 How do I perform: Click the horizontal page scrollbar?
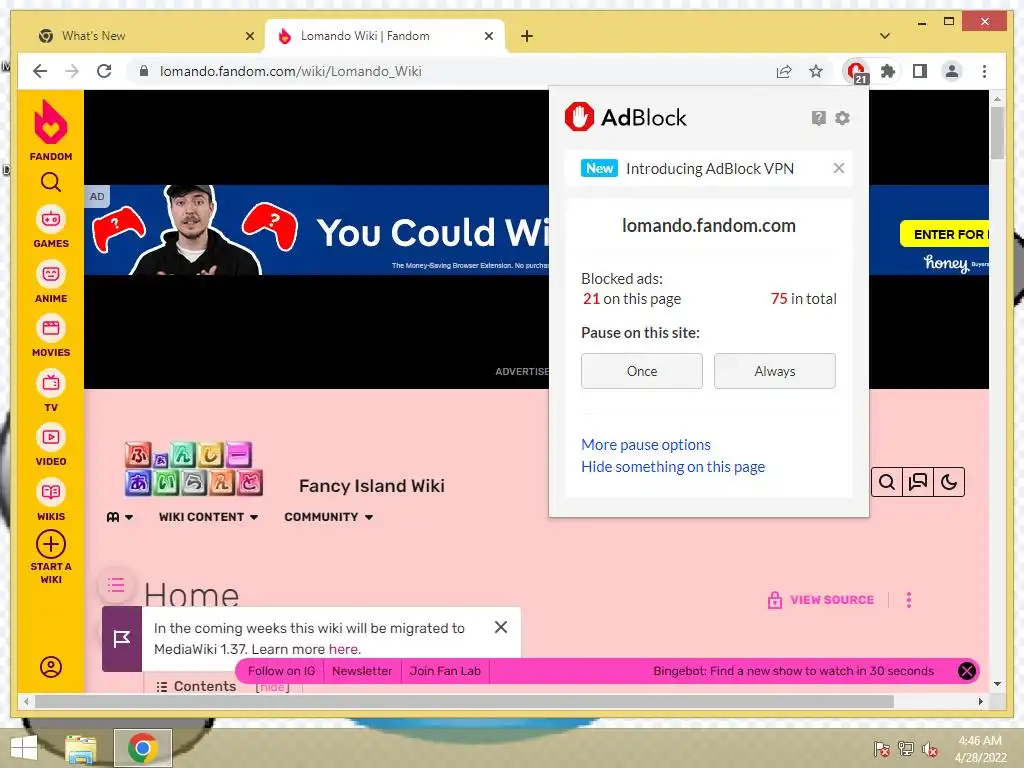(464, 701)
